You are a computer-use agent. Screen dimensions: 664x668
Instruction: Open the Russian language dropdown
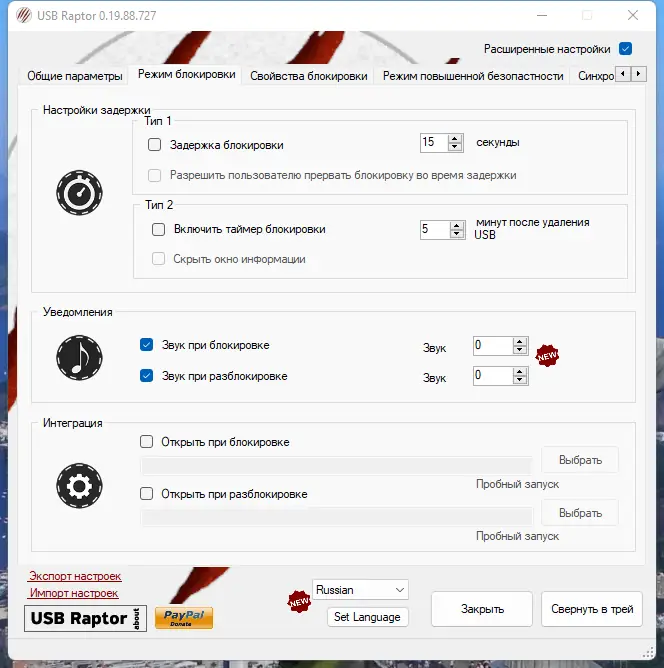tap(360, 590)
